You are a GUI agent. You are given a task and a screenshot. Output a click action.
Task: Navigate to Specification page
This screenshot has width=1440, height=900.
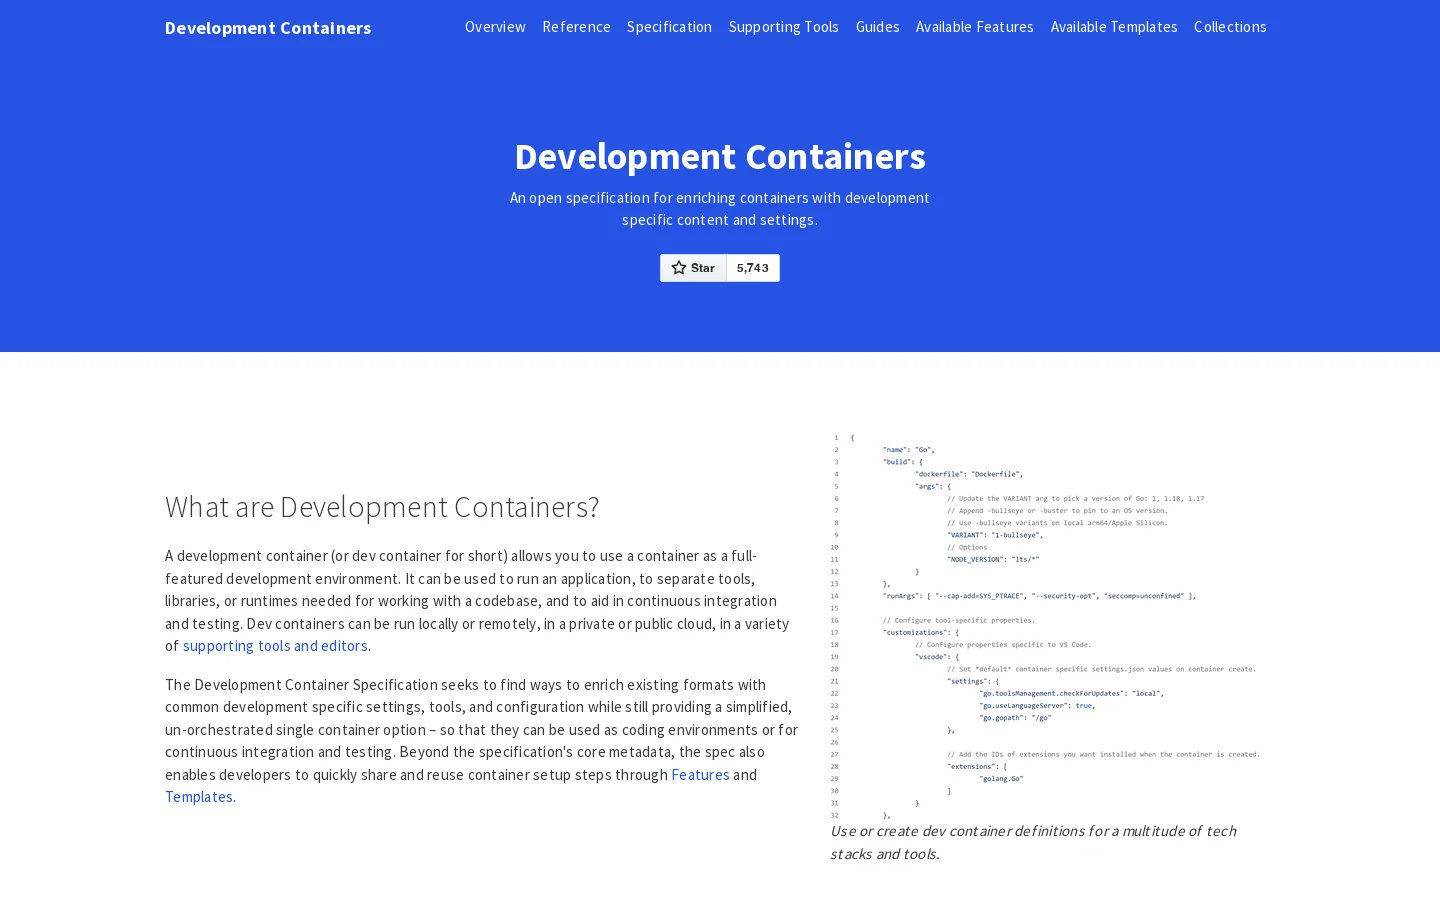click(669, 27)
